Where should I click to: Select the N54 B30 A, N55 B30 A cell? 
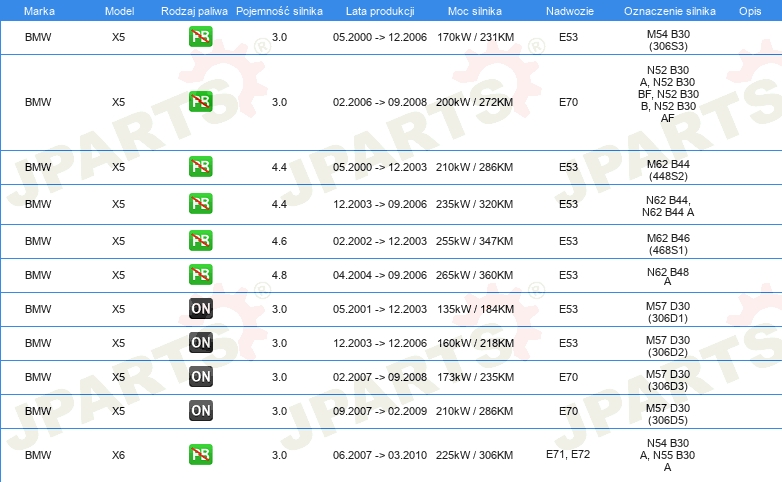click(668, 455)
